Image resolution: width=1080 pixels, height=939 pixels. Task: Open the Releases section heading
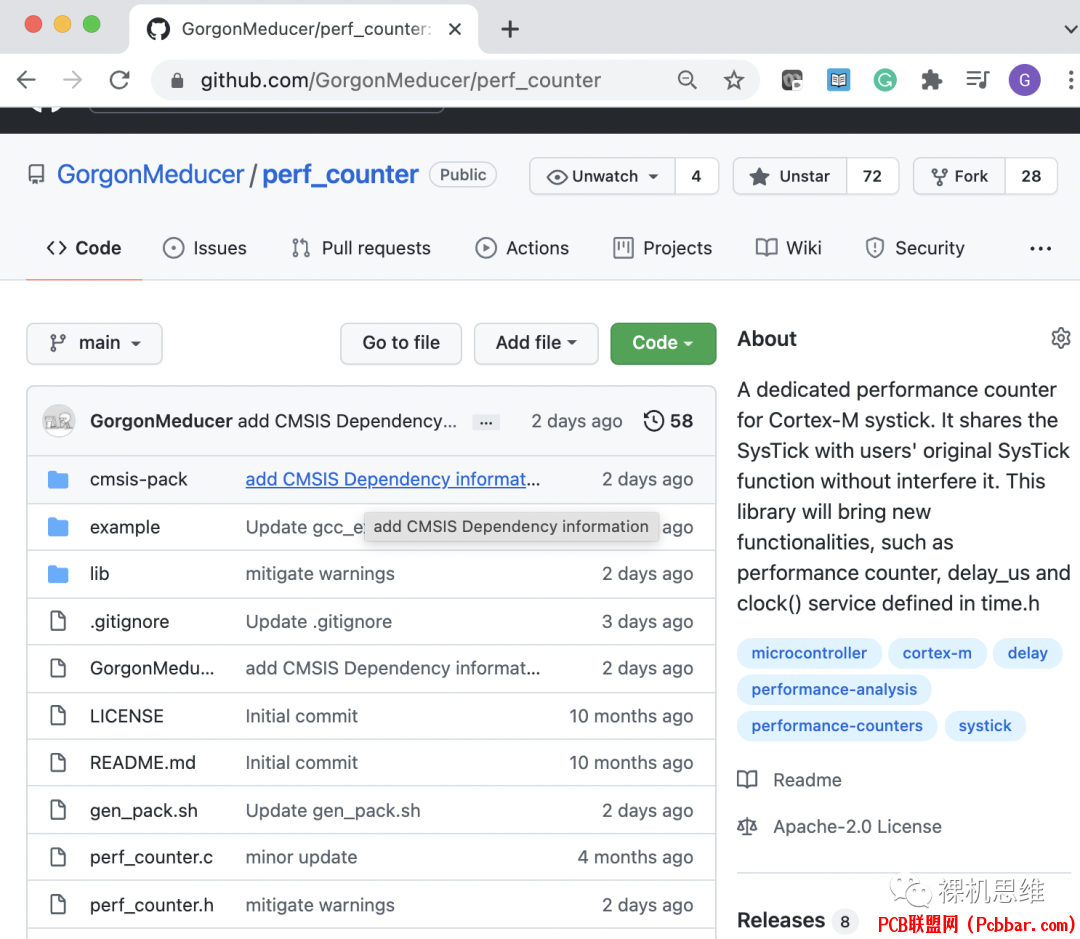pos(781,920)
